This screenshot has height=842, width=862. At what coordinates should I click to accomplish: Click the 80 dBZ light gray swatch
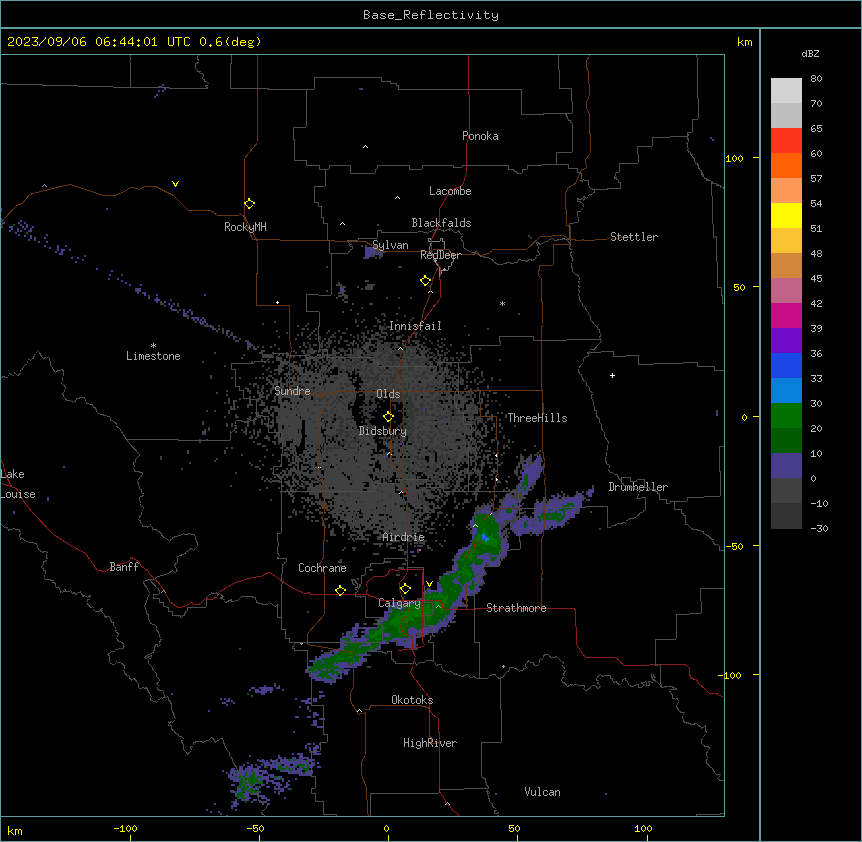pos(786,91)
